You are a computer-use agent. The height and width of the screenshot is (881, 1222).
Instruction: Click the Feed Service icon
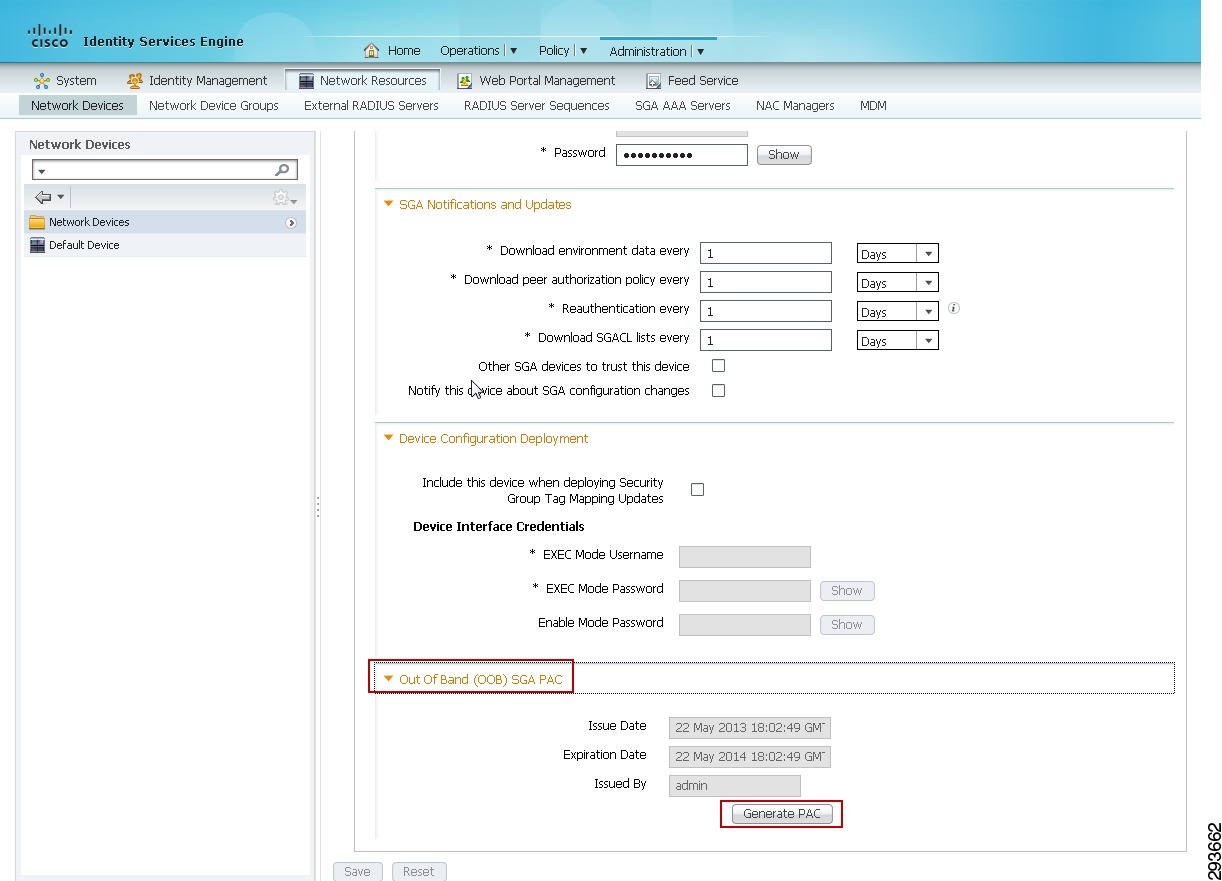[654, 81]
